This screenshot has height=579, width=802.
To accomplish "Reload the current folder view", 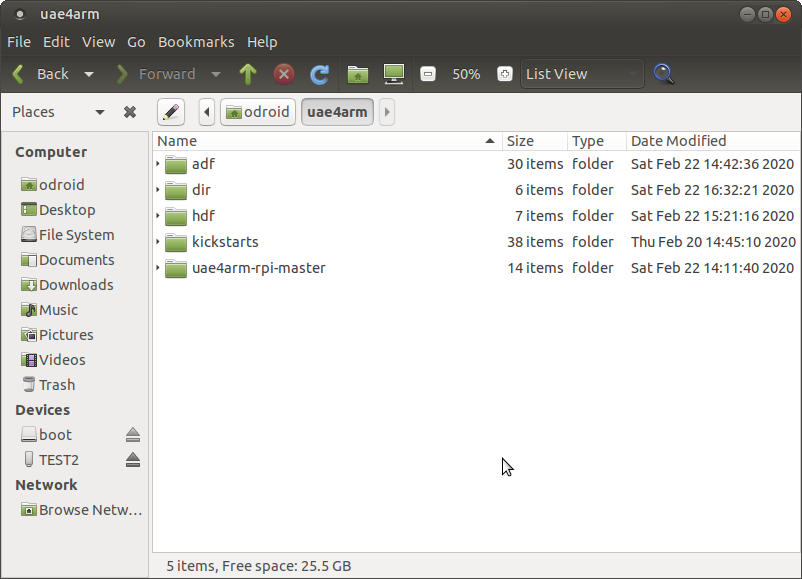I will tap(320, 74).
